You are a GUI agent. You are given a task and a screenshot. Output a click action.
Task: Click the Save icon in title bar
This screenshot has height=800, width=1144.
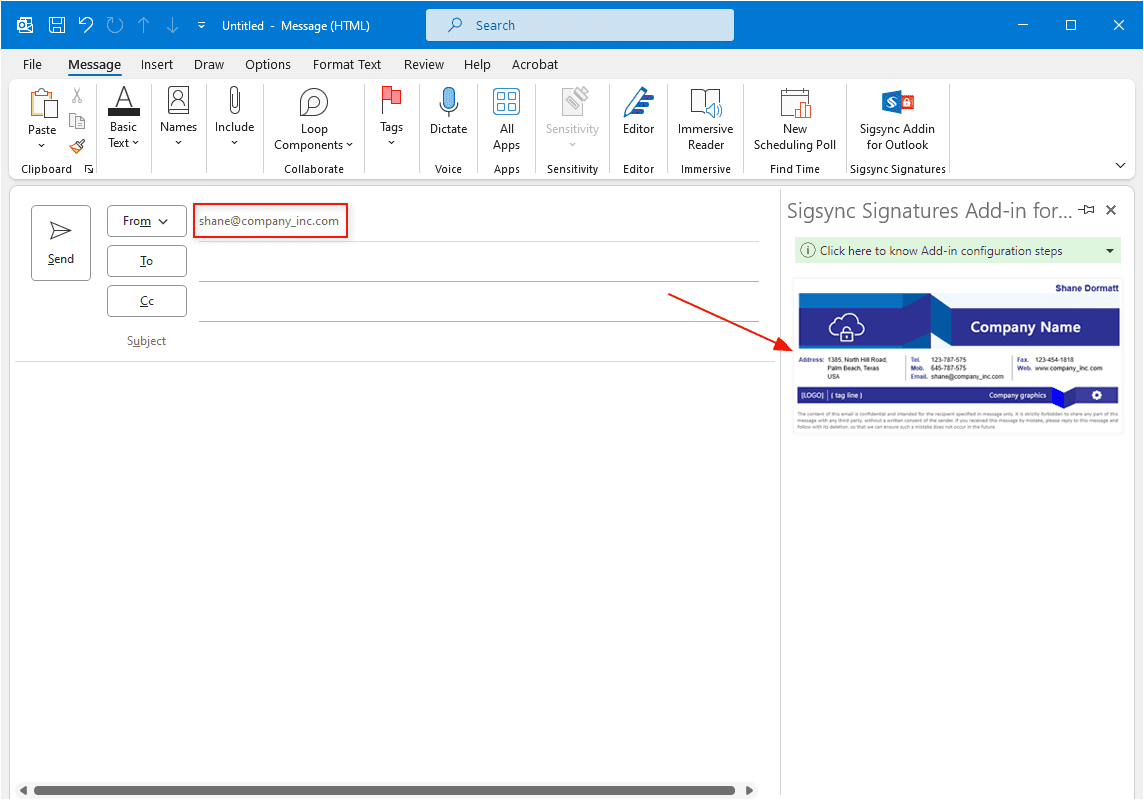click(x=57, y=25)
